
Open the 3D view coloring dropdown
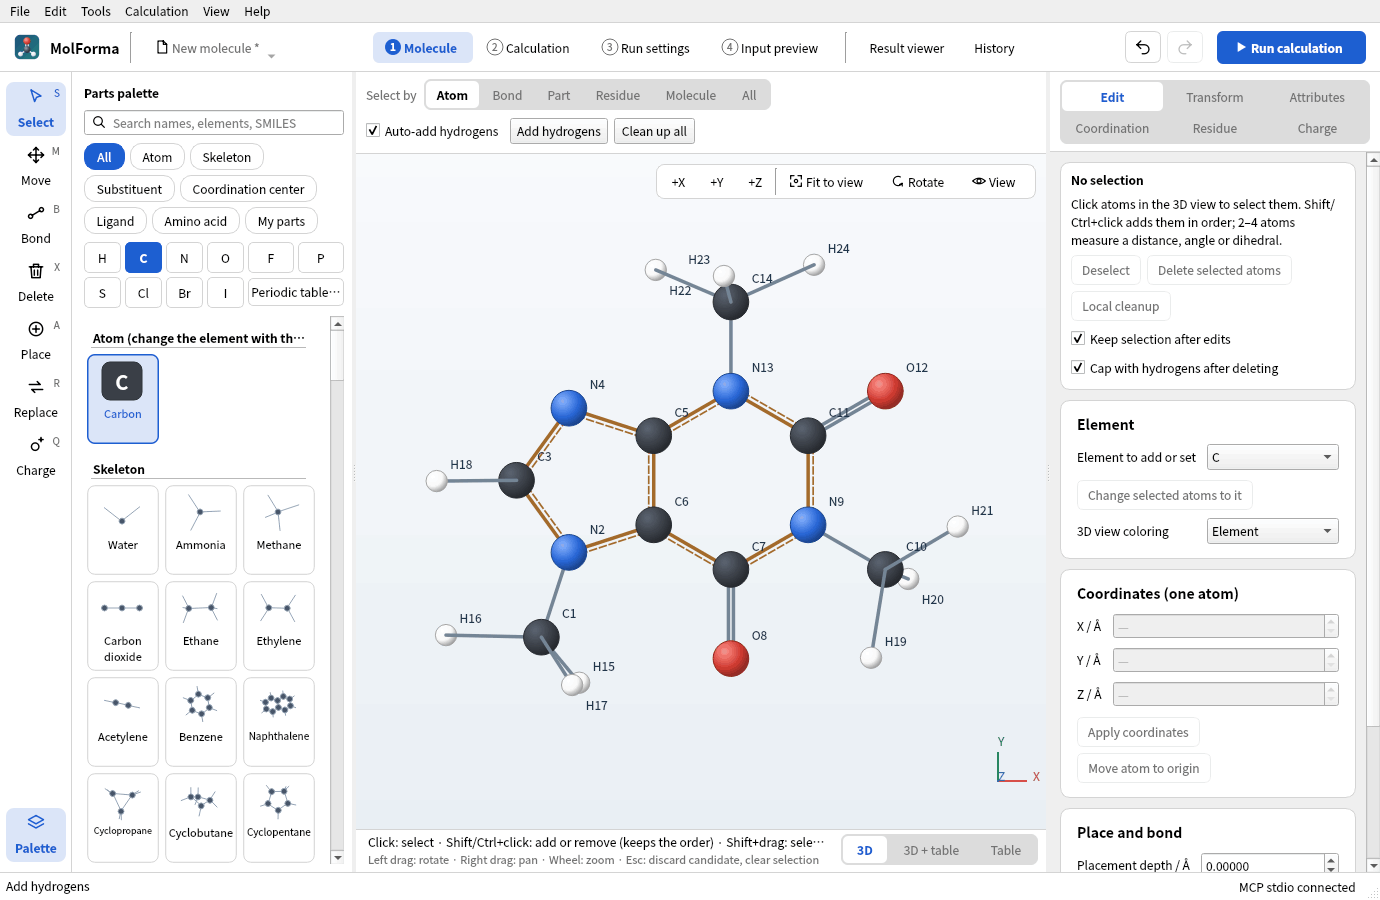(x=1272, y=531)
